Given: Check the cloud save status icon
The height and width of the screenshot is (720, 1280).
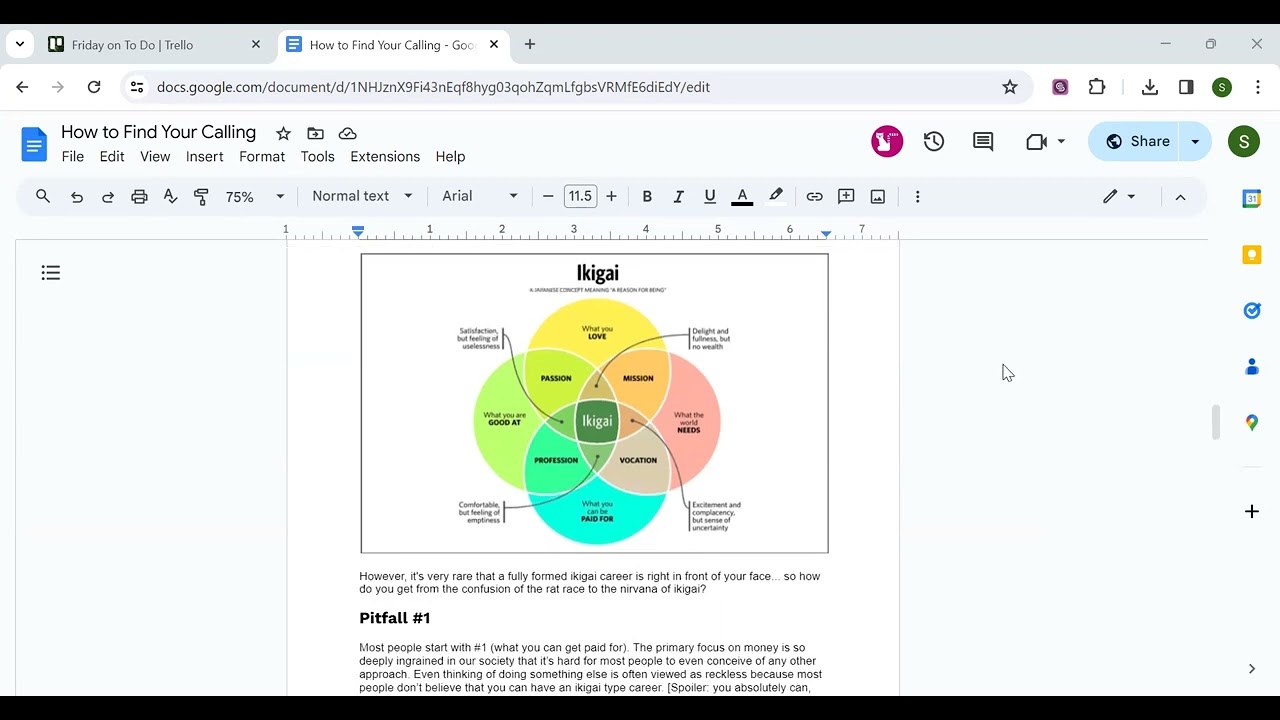Looking at the screenshot, I should [347, 133].
